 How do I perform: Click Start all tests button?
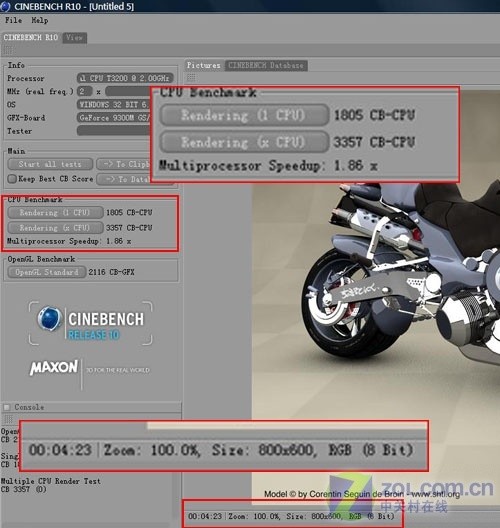(x=50, y=164)
